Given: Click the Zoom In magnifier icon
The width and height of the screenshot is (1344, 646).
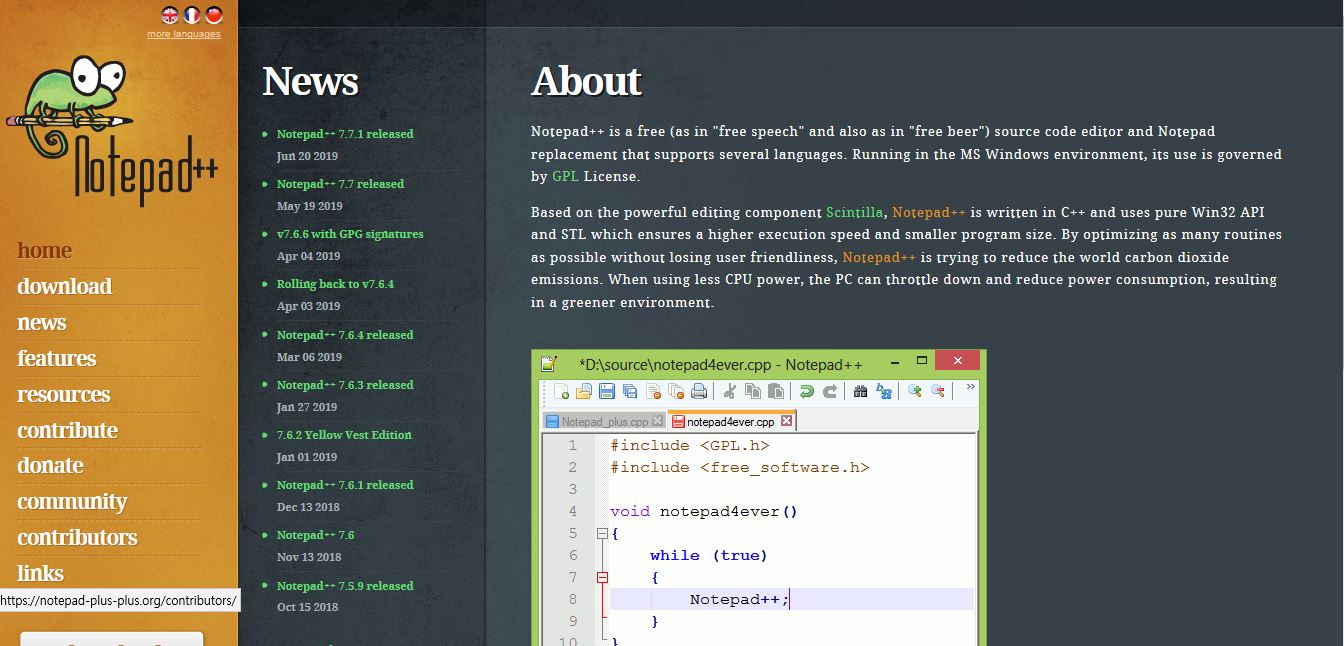Looking at the screenshot, I should tap(915, 393).
